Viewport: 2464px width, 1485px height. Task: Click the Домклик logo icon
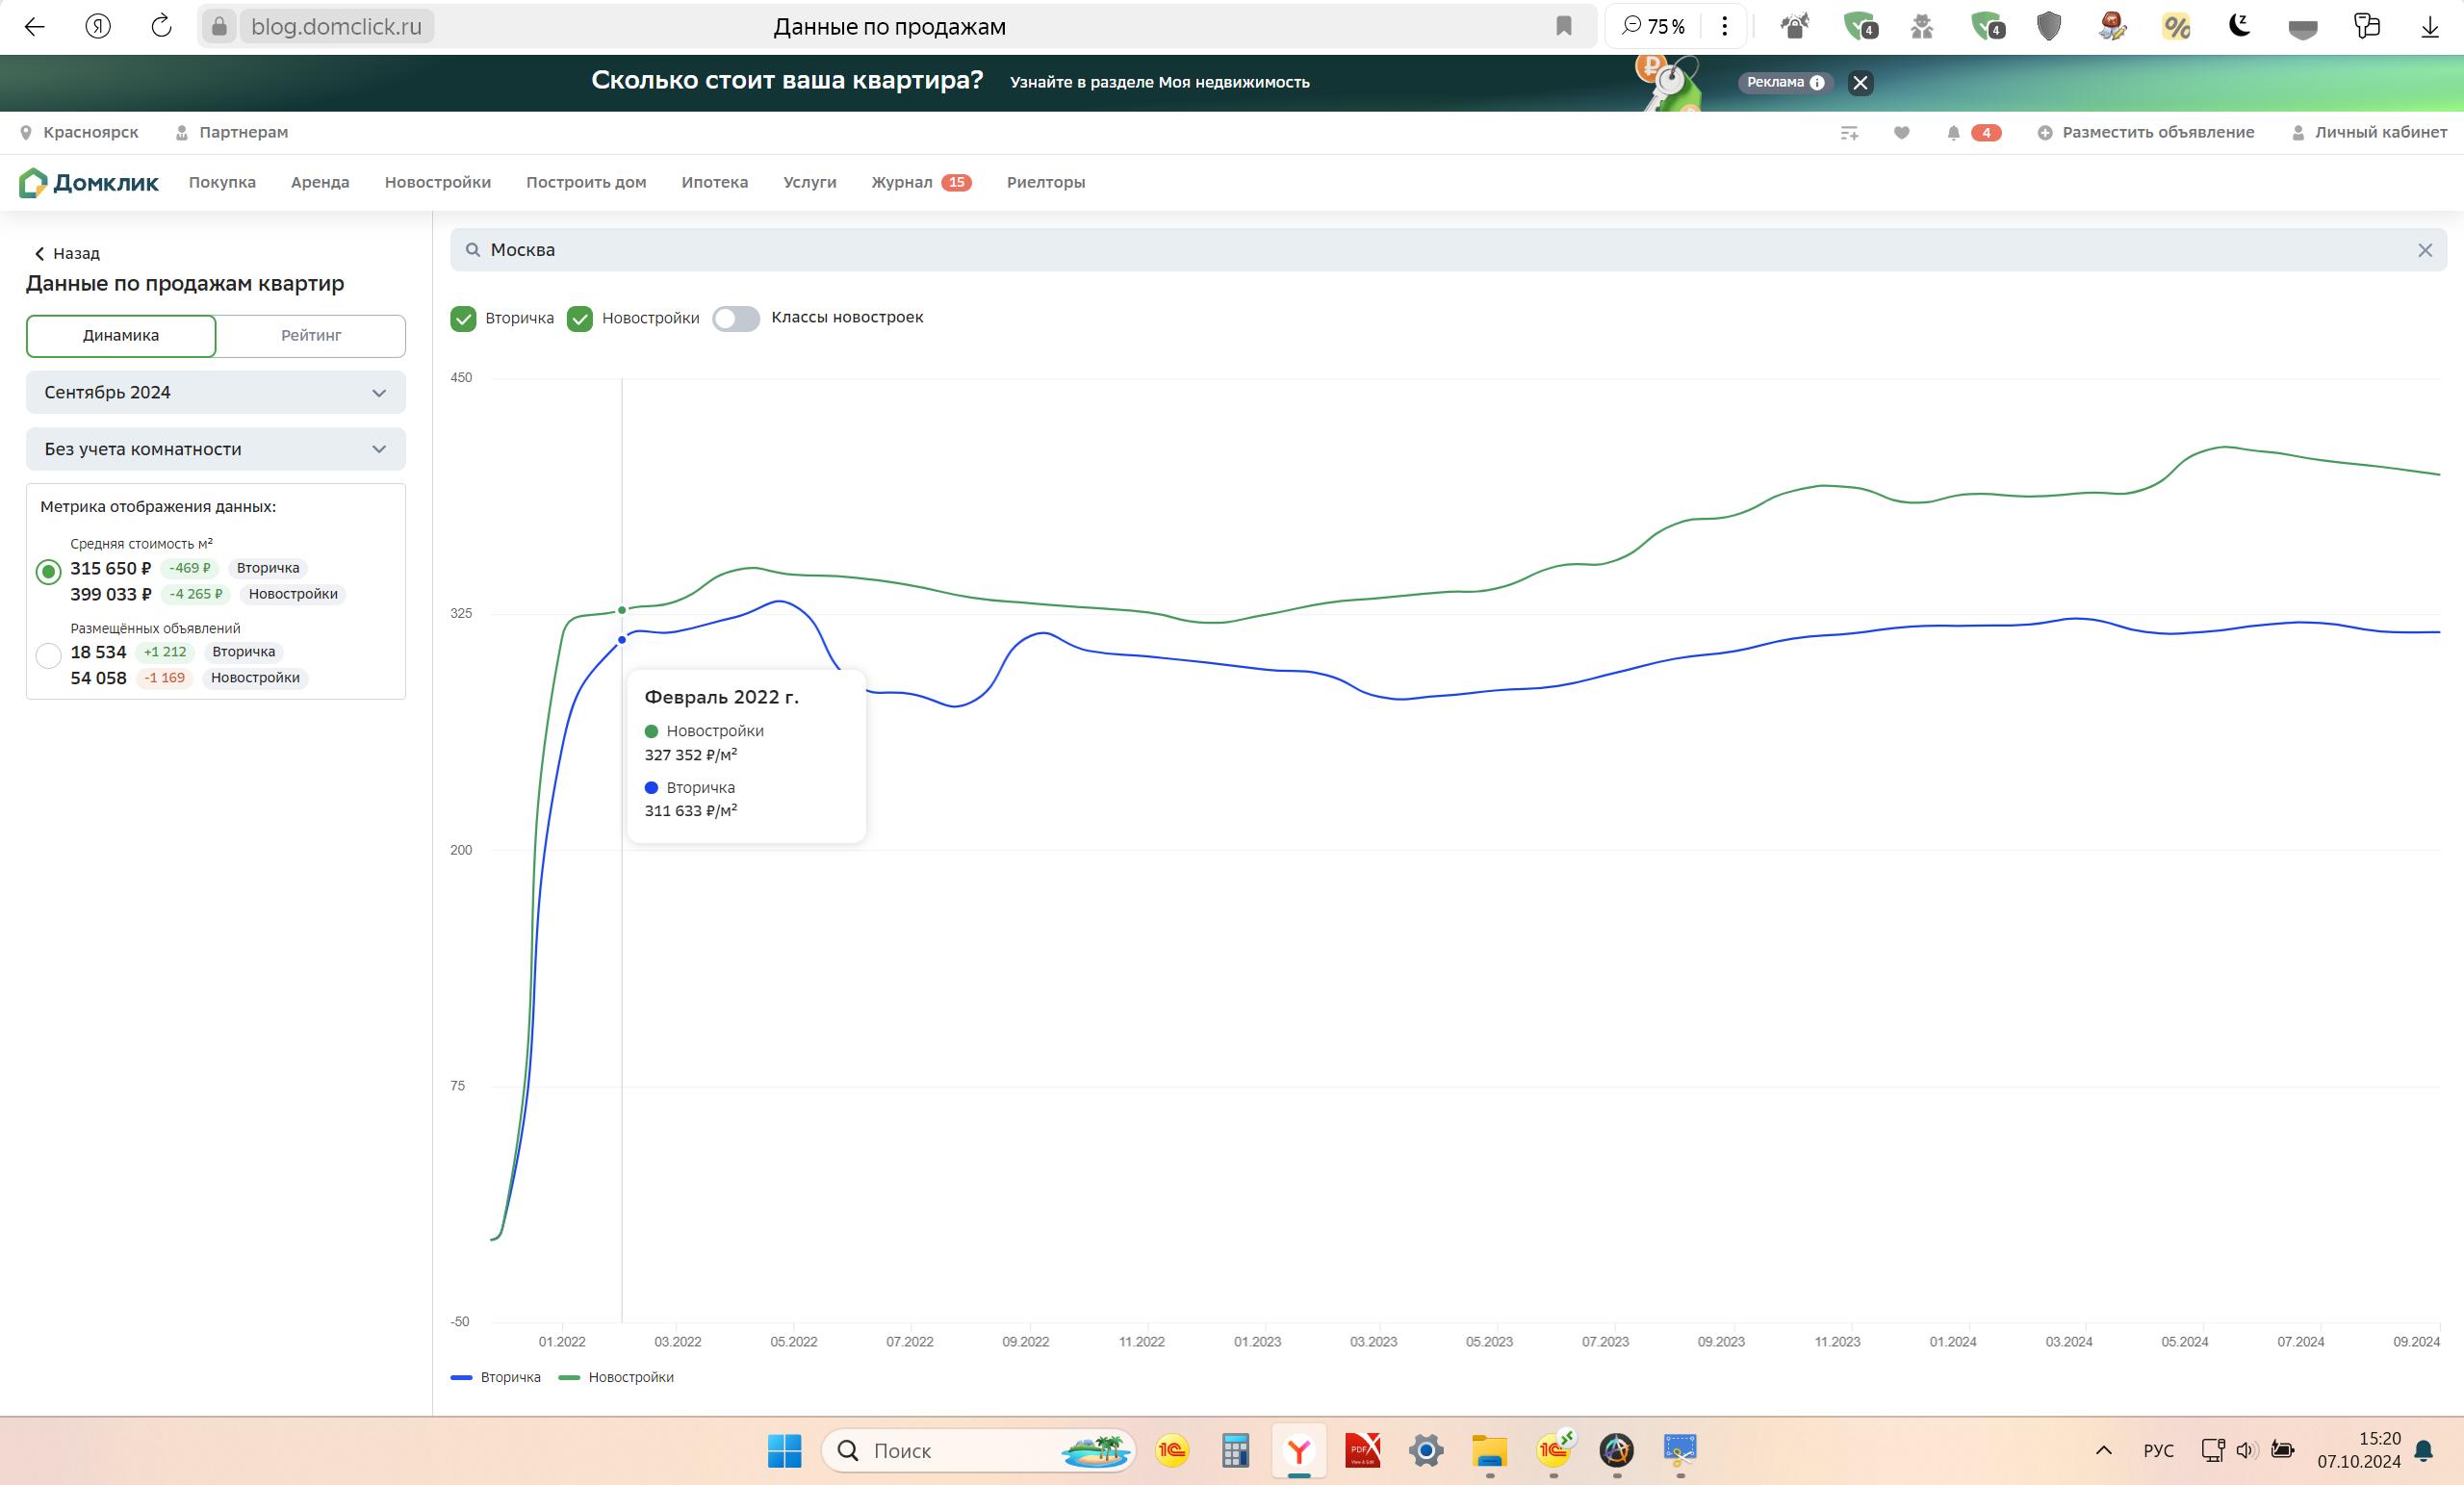click(33, 182)
